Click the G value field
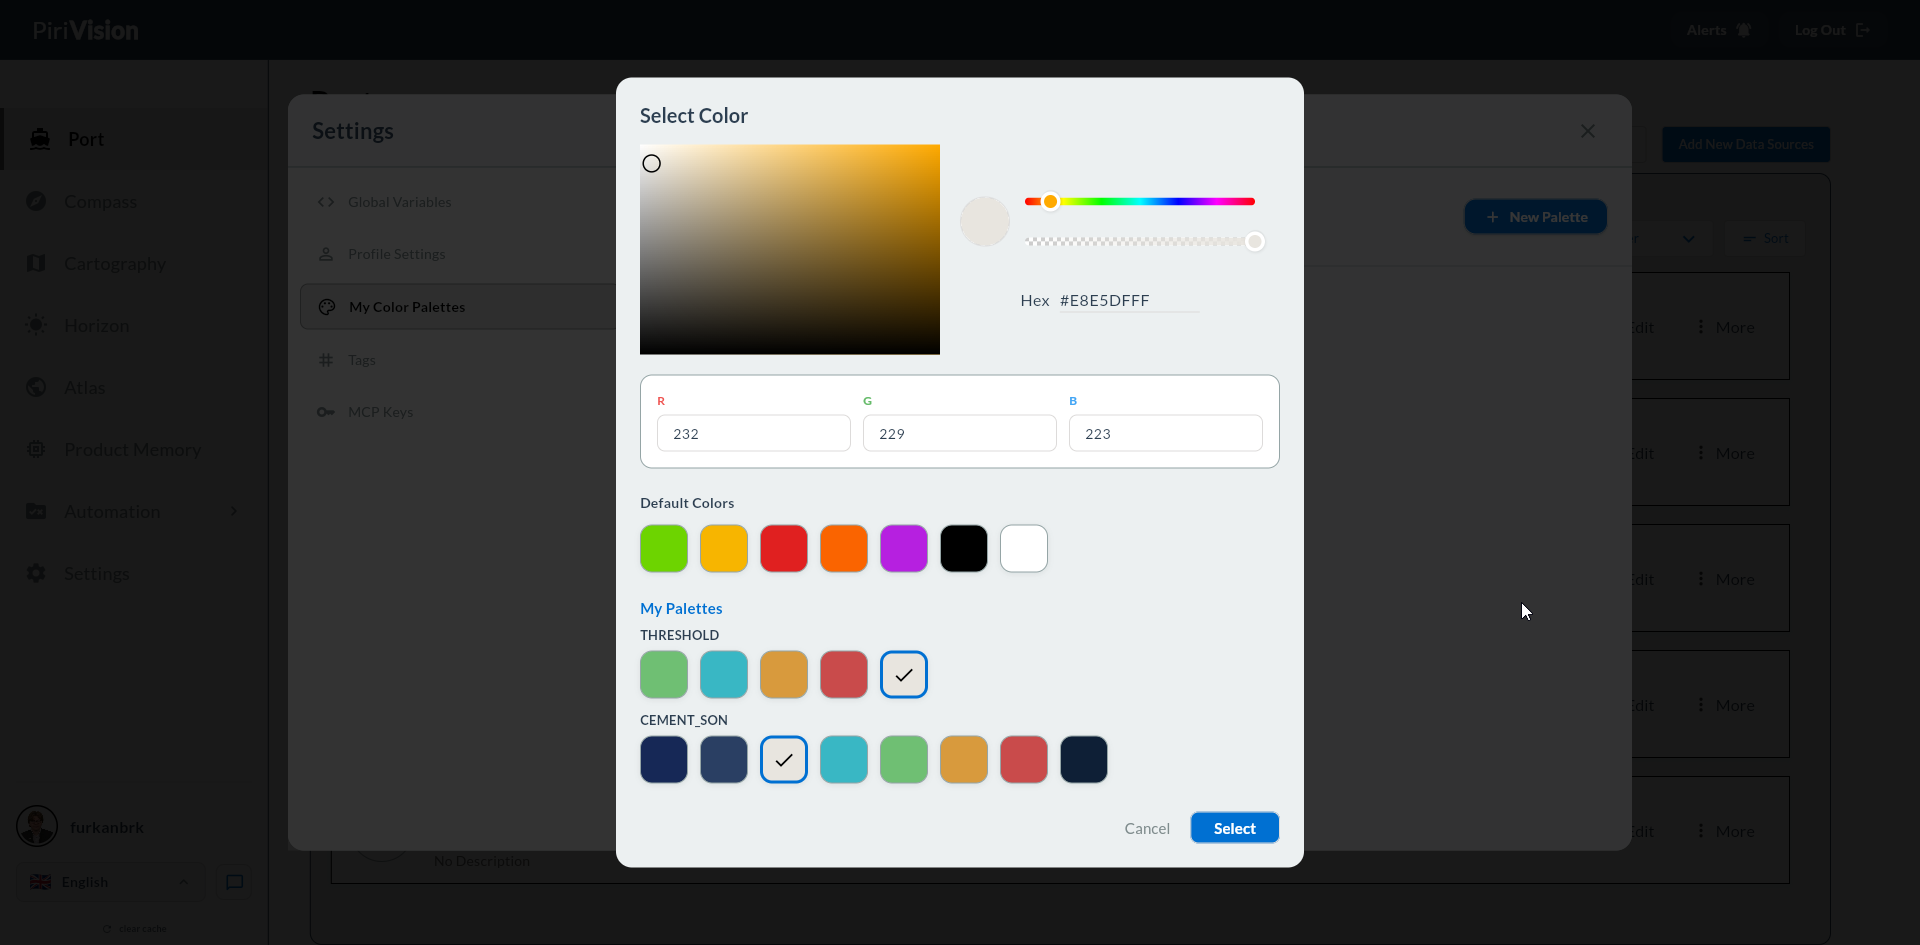The height and width of the screenshot is (945, 1920). click(x=960, y=433)
